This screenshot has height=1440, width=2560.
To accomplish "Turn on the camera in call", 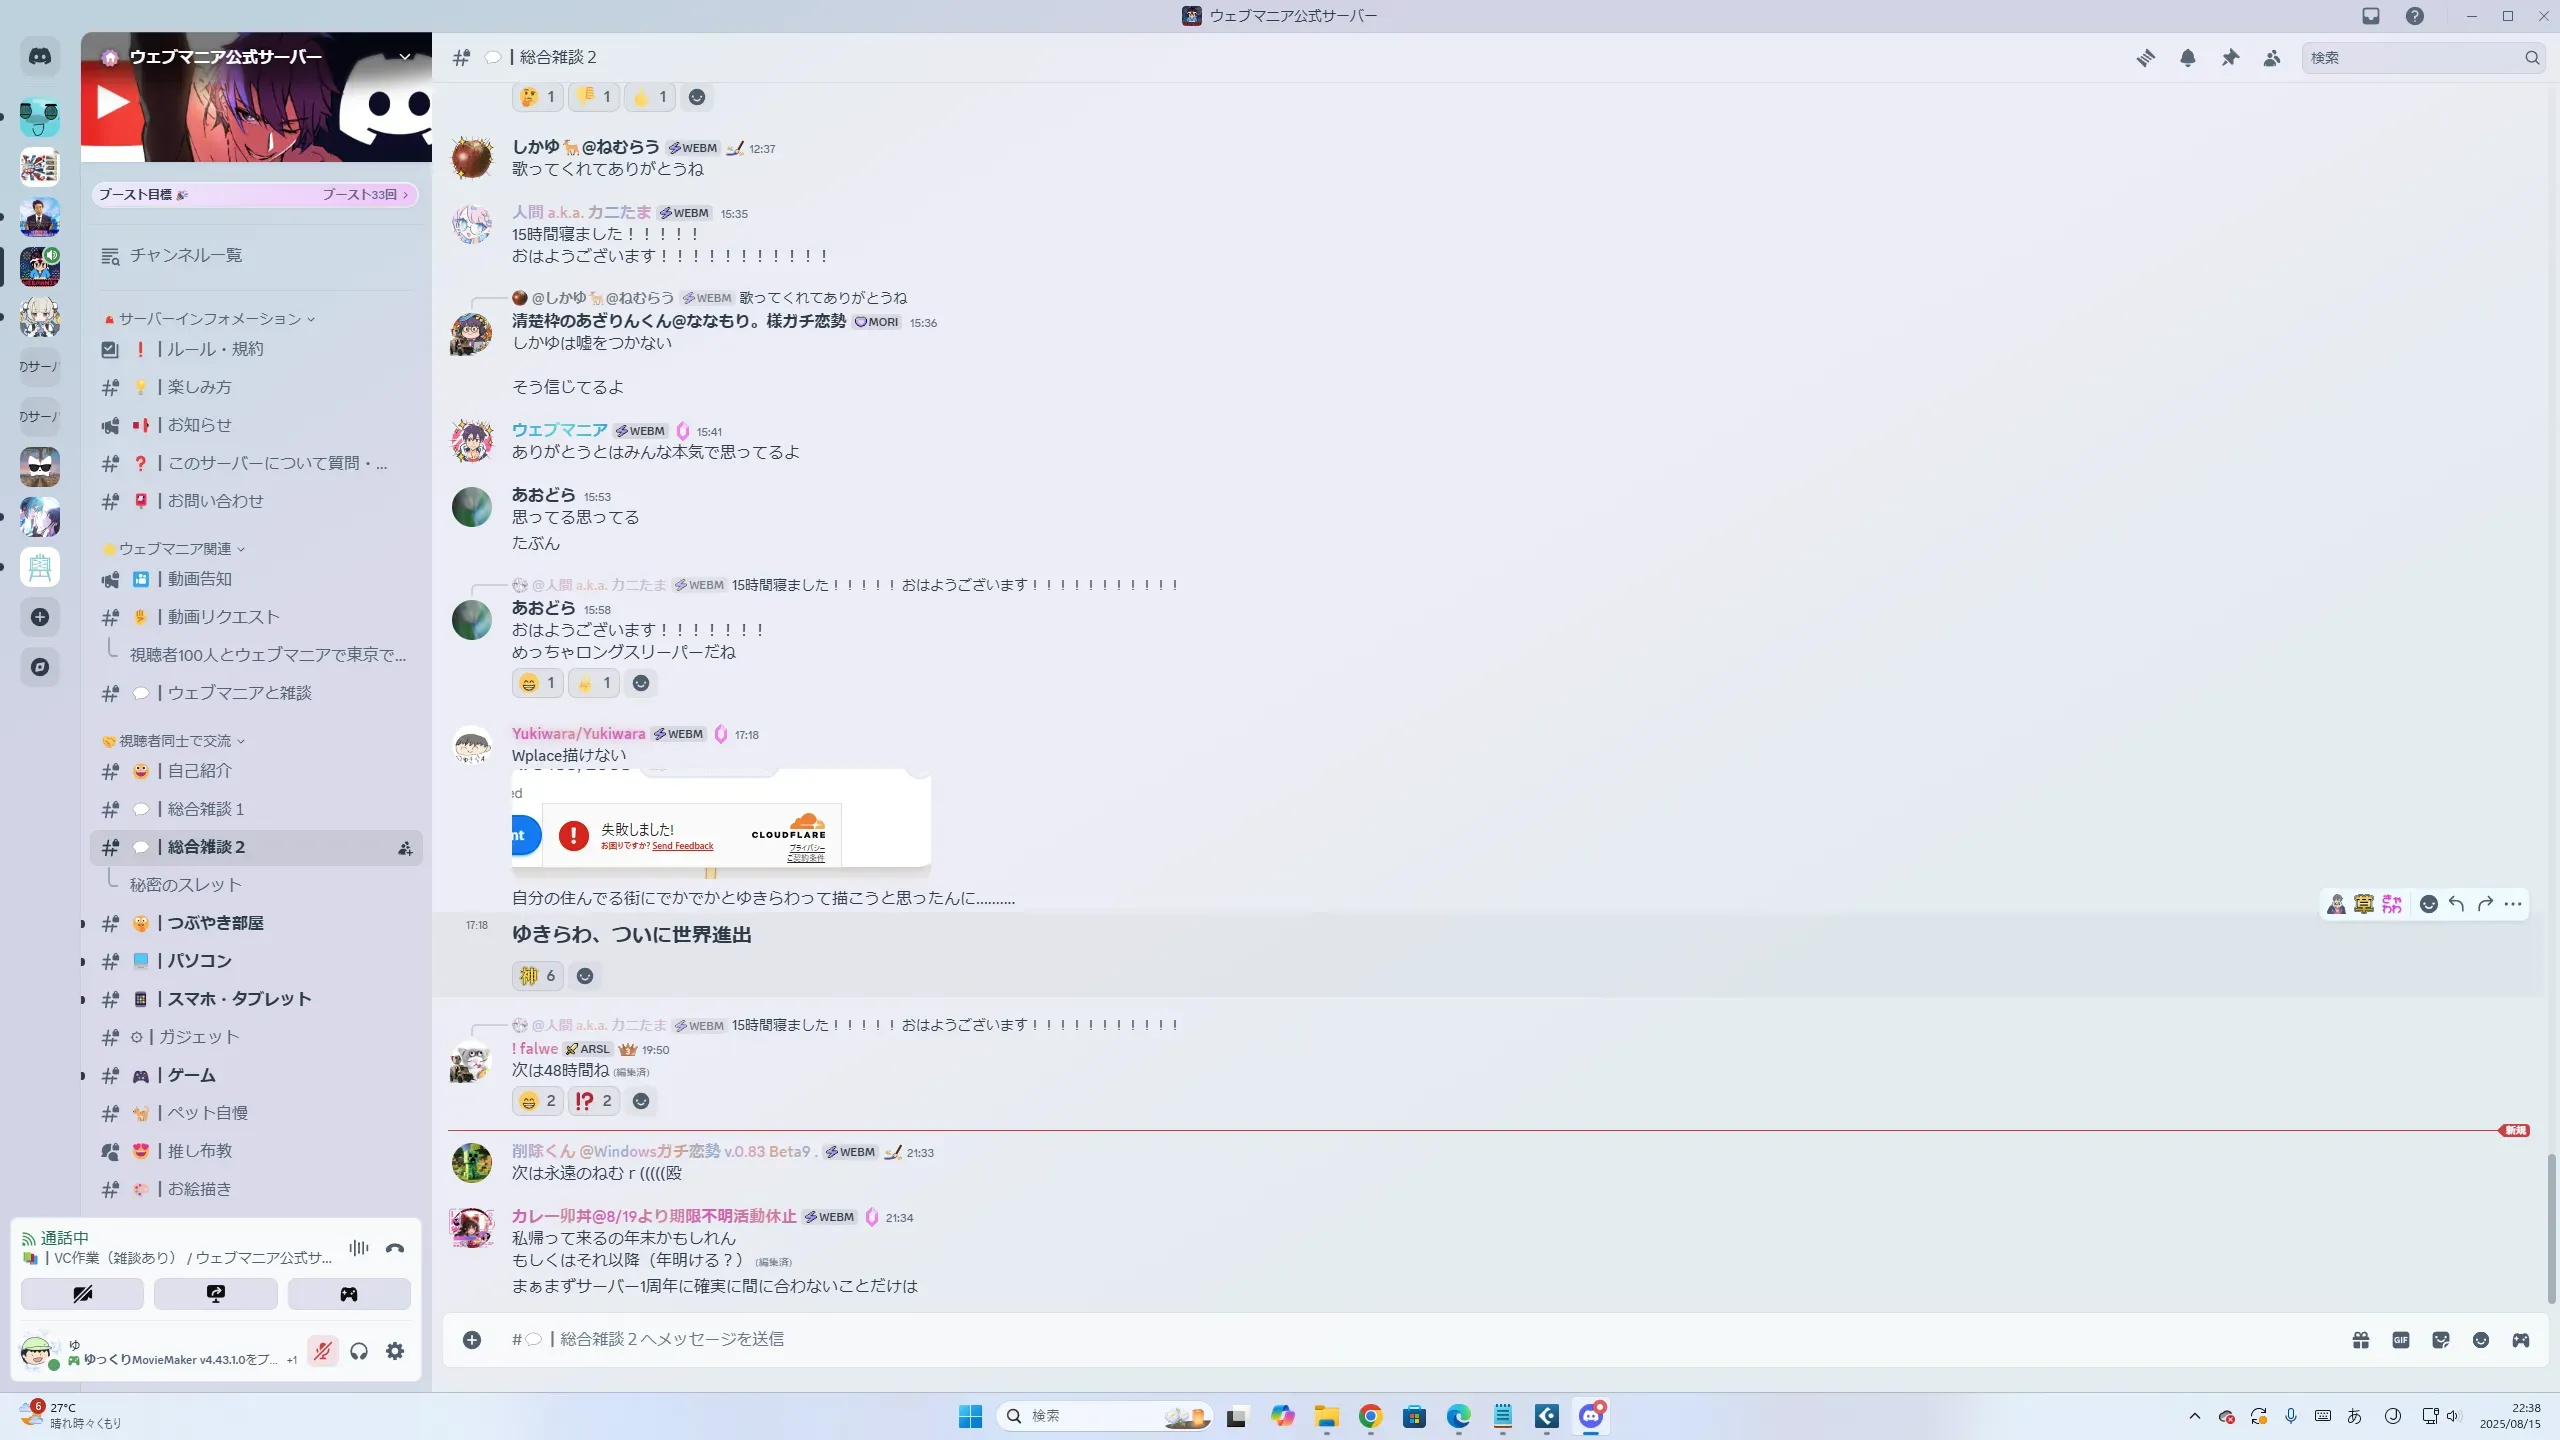I will [x=82, y=1294].
